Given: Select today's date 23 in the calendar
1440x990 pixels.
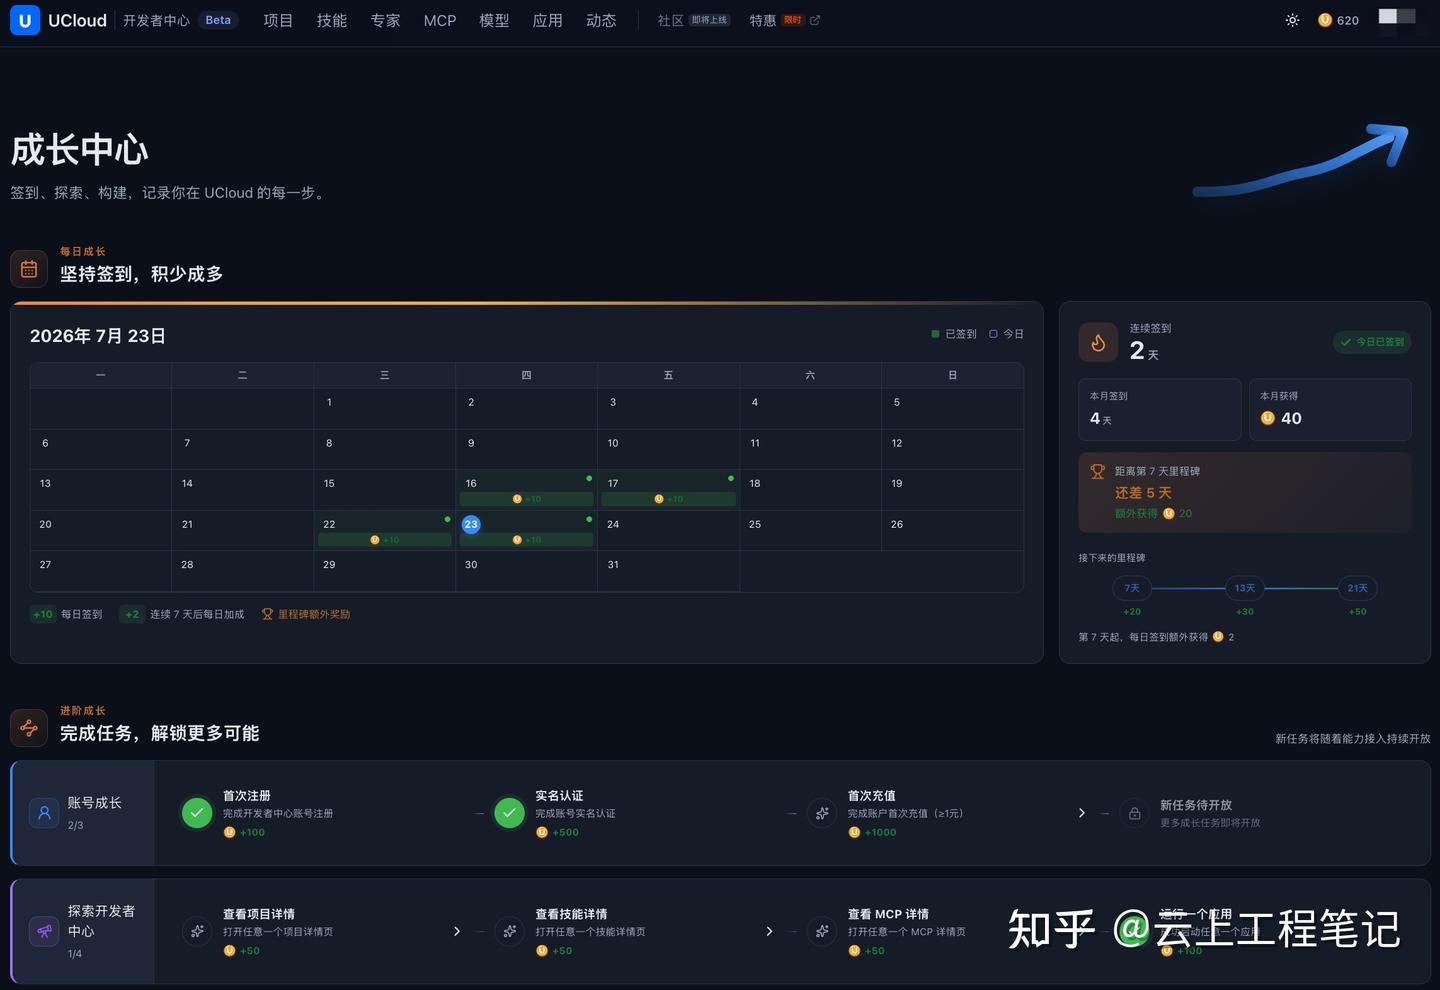Looking at the screenshot, I should [471, 524].
